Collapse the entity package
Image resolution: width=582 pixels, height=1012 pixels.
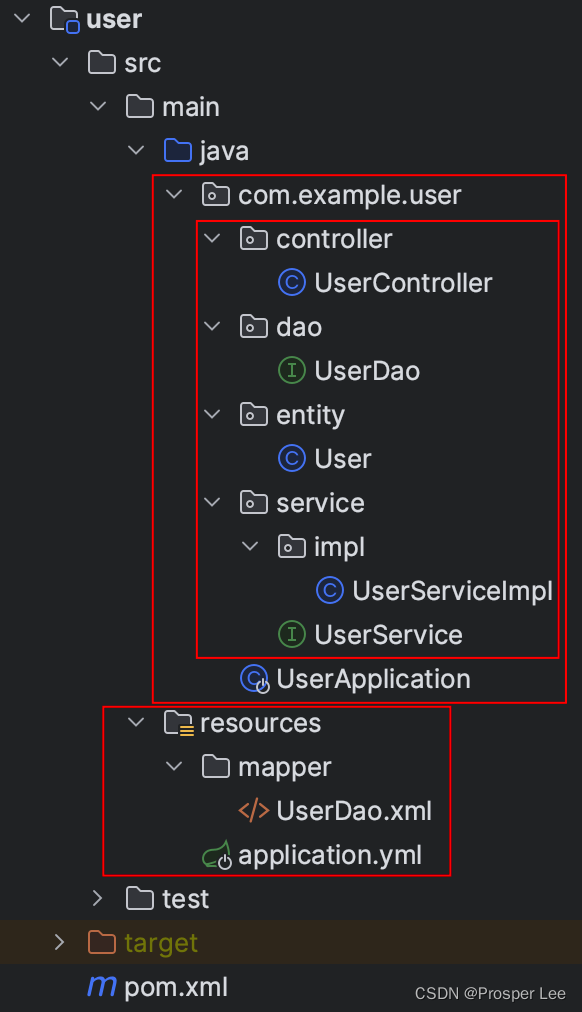213,413
